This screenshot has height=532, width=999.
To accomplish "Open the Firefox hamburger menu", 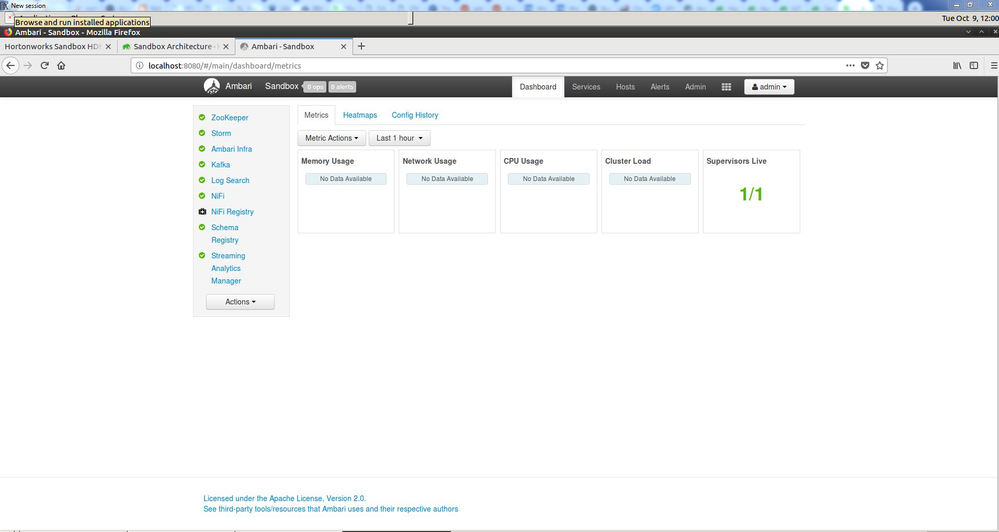I will click(993, 65).
